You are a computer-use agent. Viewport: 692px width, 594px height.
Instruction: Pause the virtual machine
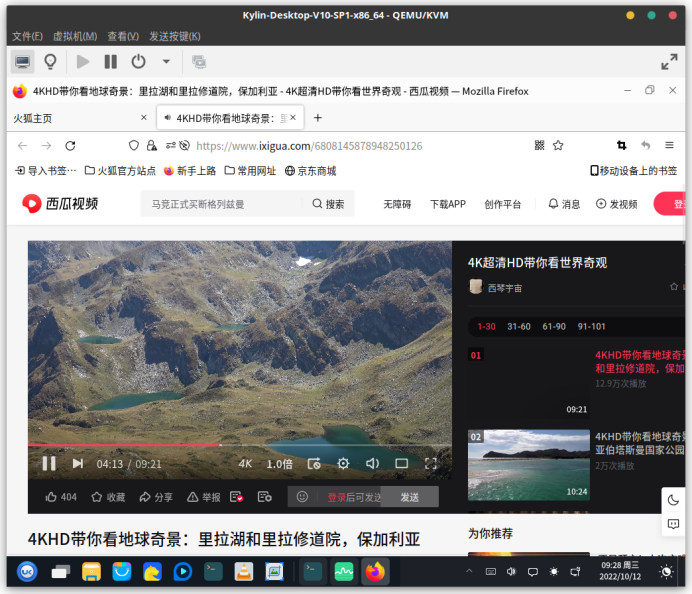click(110, 61)
